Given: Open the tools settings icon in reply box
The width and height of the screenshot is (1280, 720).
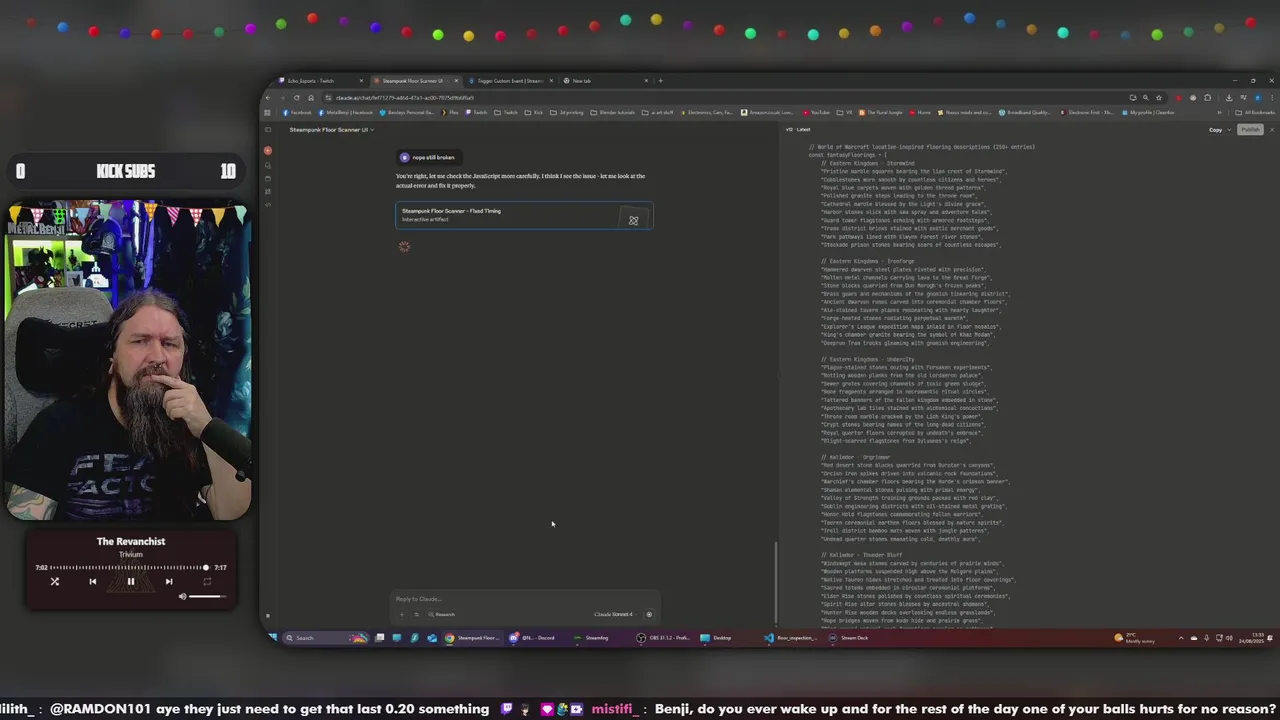Looking at the screenshot, I should (x=416, y=614).
